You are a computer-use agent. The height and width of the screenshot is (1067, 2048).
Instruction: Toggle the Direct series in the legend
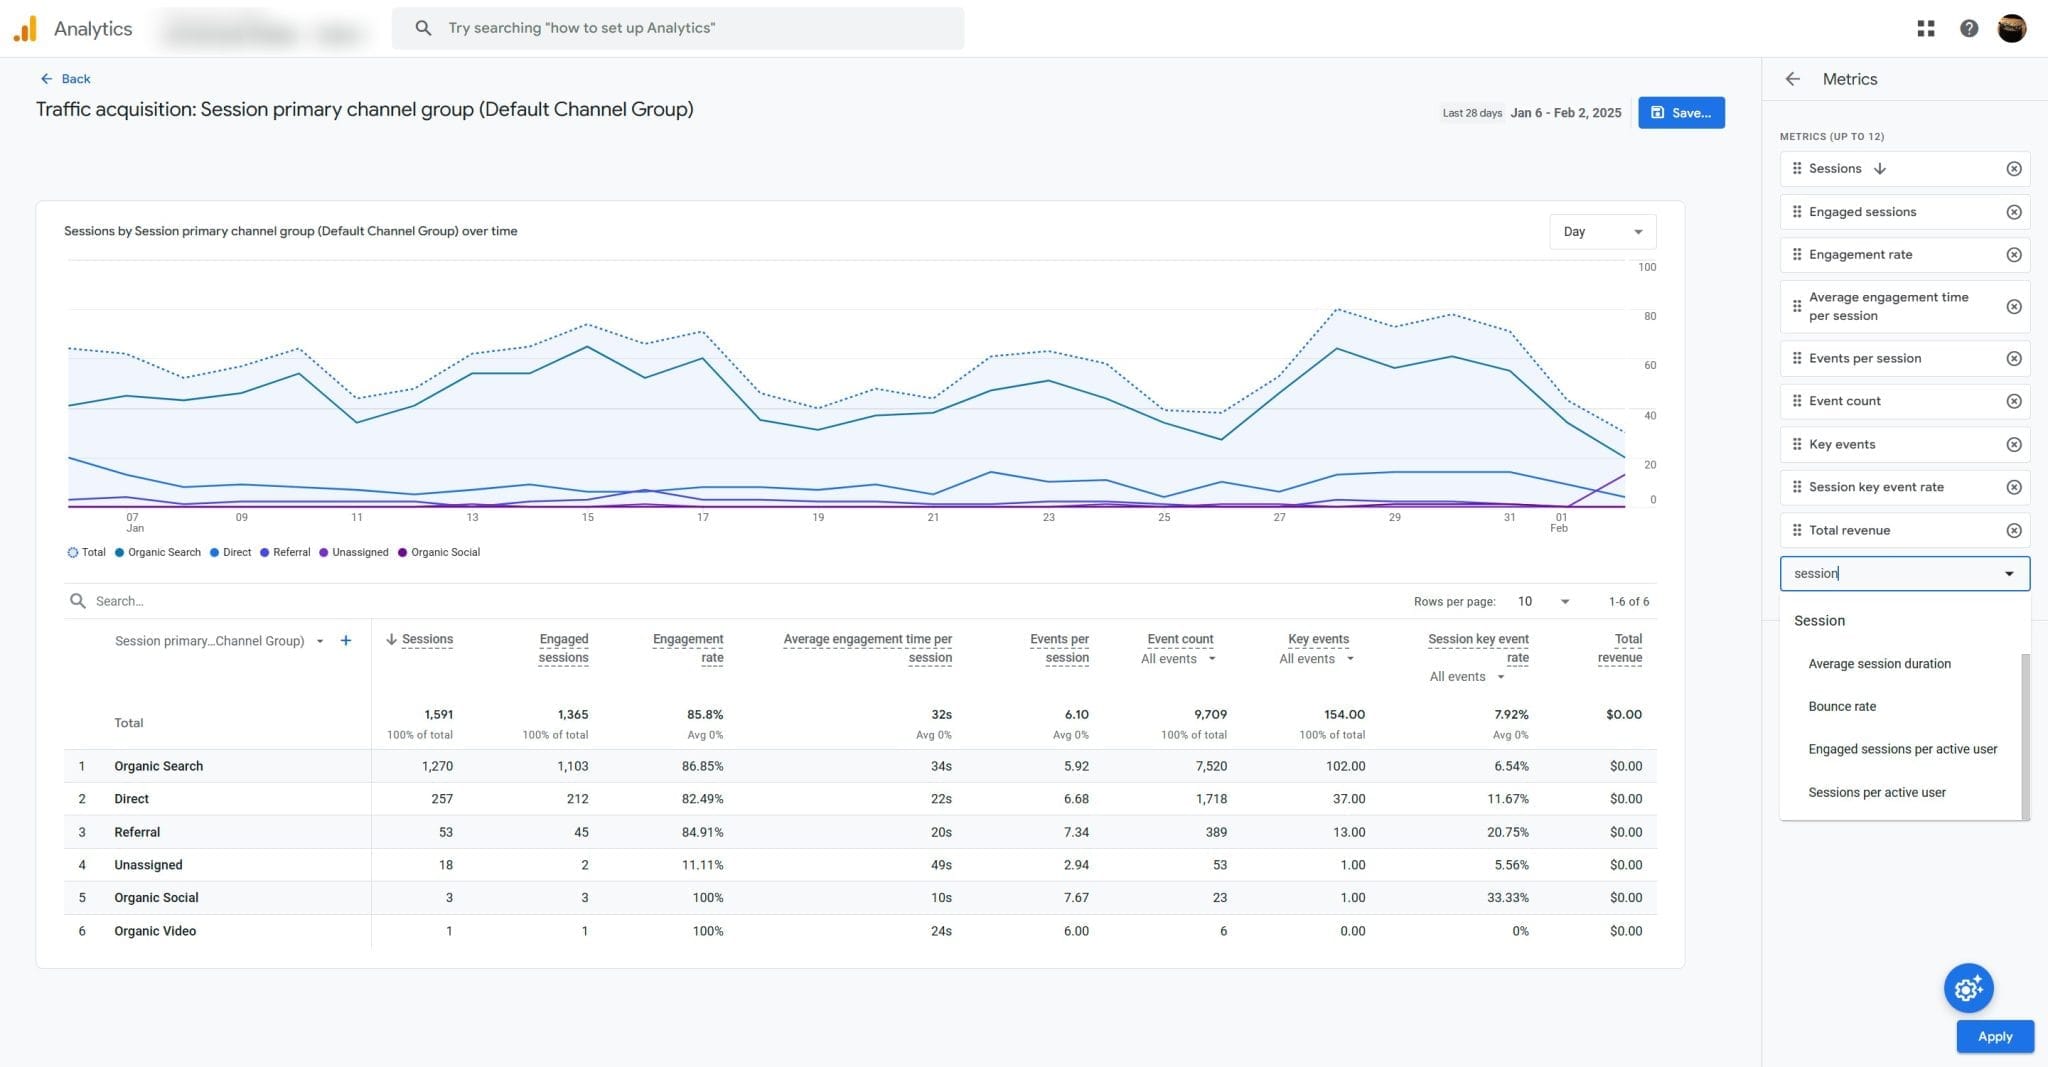tap(230, 552)
